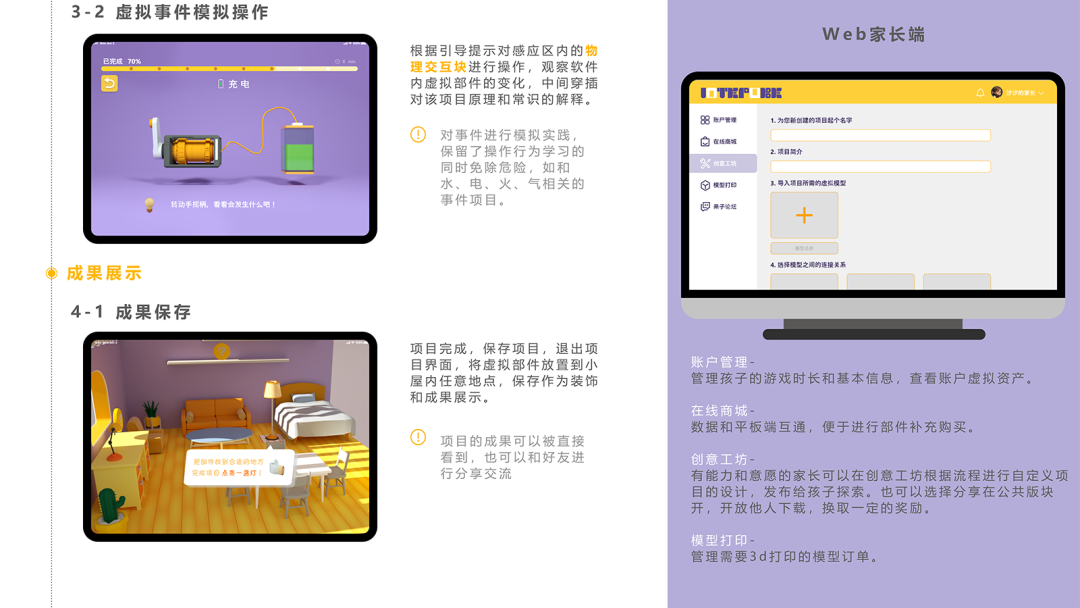This screenshot has width=1080, height=608.
Task: Click the exclamation icon beside 对事件进行模拟实践
Action: click(x=418, y=134)
